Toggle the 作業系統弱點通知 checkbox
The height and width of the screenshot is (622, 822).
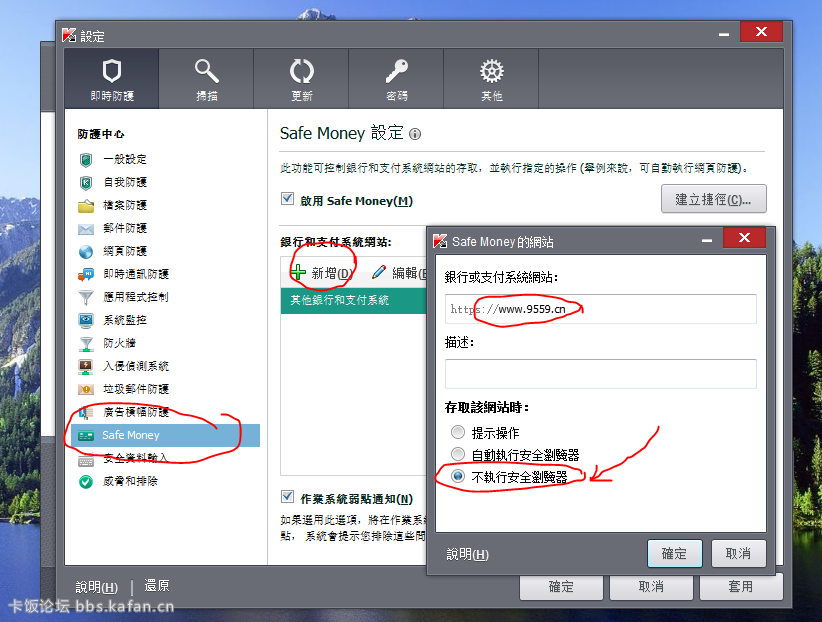(287, 497)
